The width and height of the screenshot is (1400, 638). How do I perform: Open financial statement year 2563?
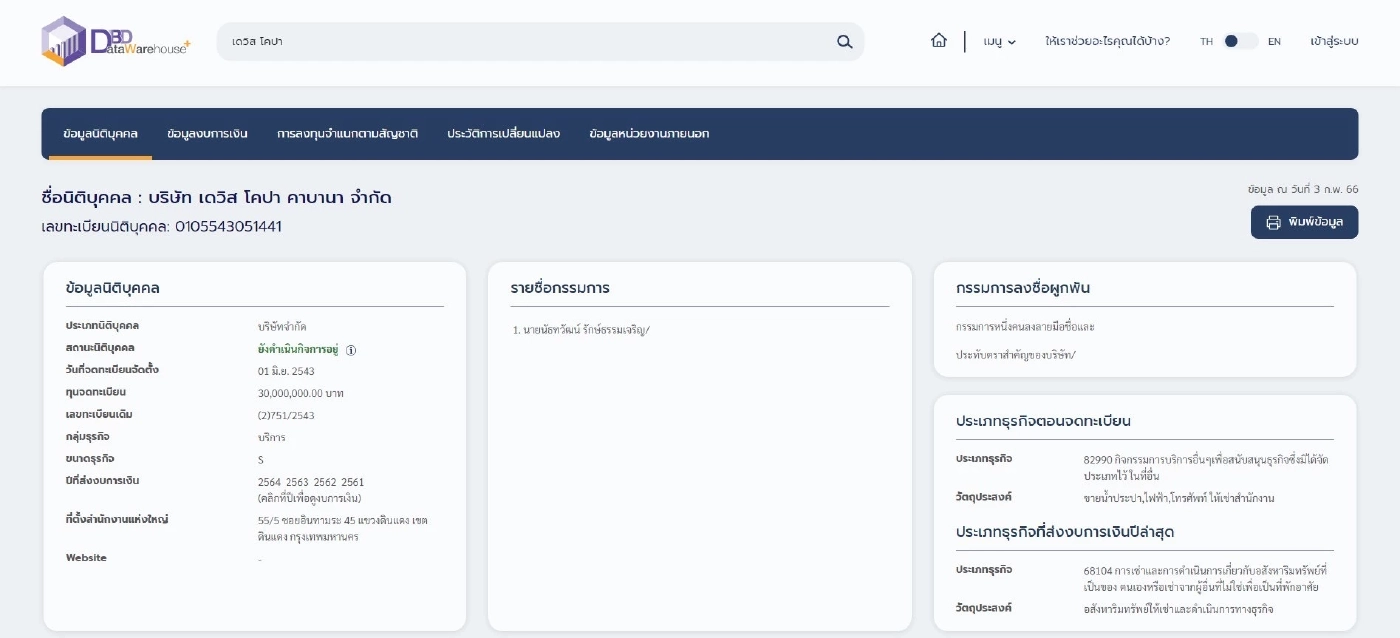(297, 482)
